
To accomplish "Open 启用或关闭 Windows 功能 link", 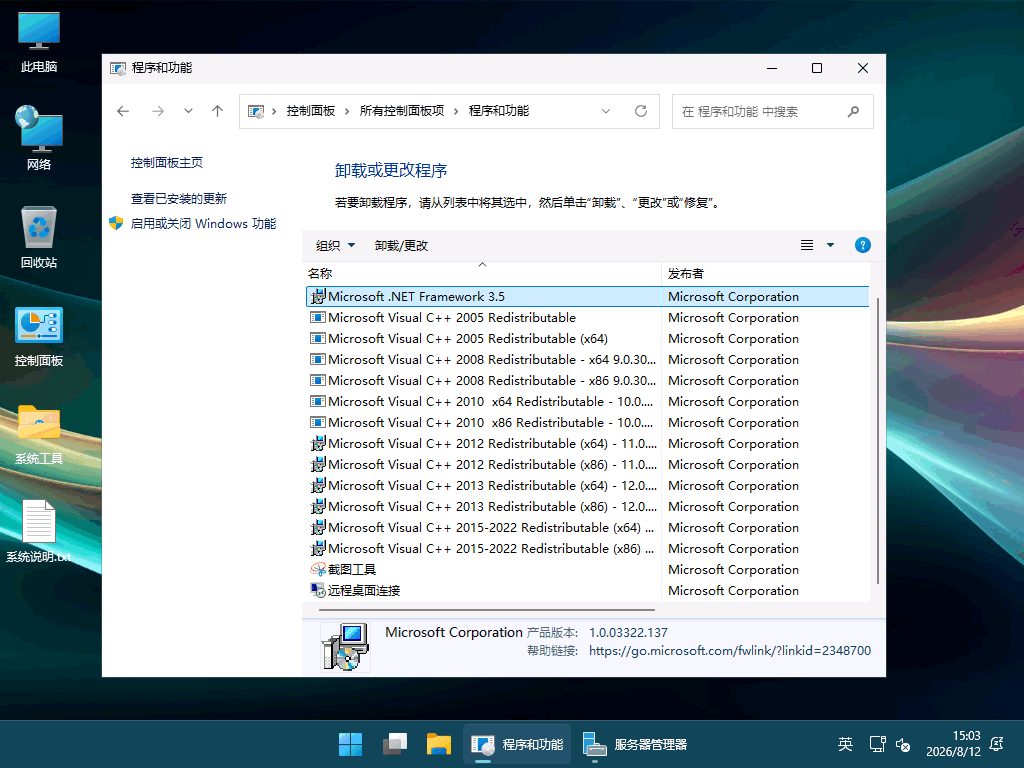I will (x=203, y=223).
